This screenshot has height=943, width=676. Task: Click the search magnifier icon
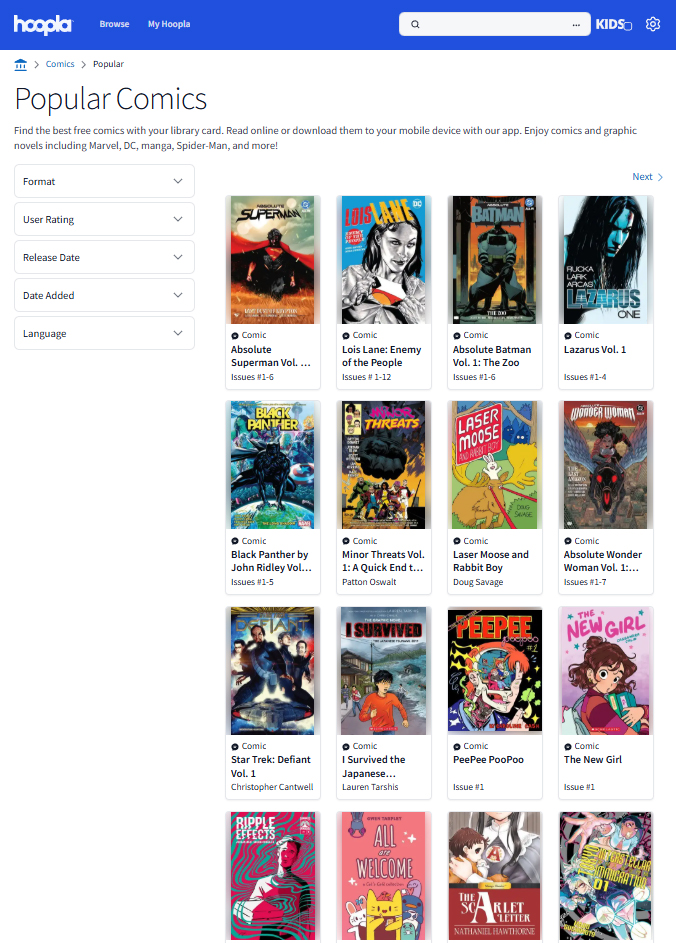[x=415, y=24]
